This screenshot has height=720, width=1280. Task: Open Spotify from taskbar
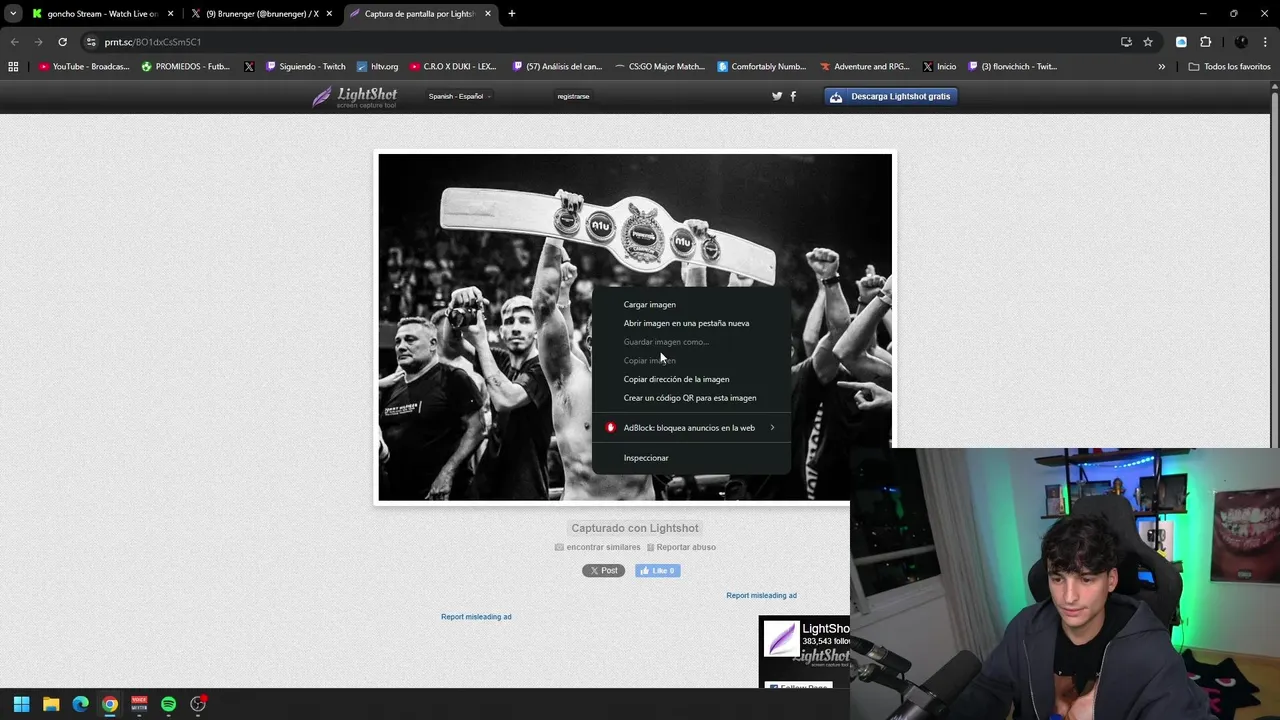point(168,704)
